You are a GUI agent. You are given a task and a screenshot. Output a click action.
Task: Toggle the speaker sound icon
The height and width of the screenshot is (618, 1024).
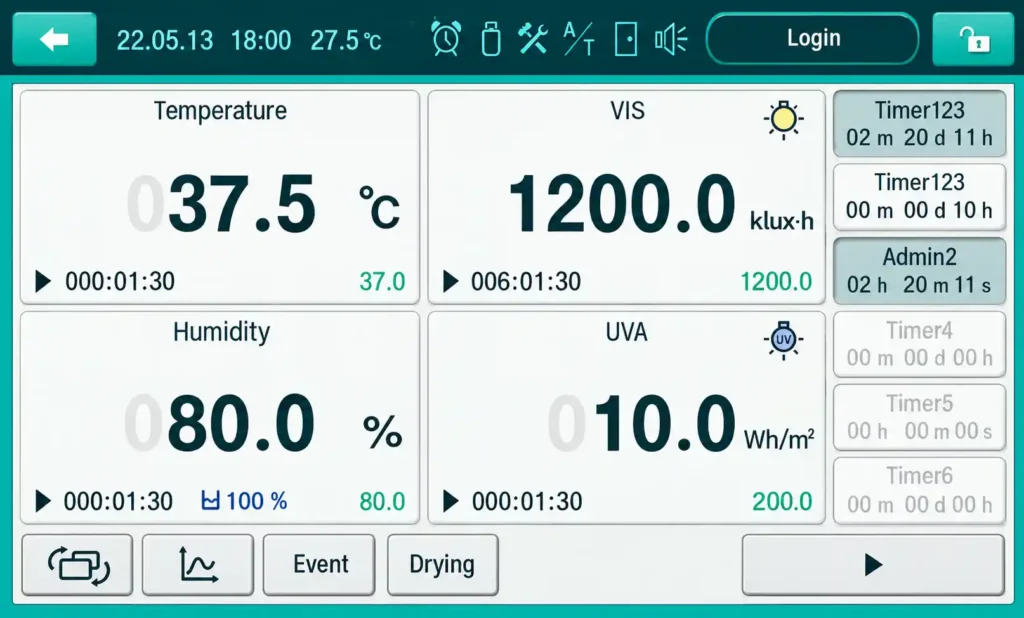point(671,39)
